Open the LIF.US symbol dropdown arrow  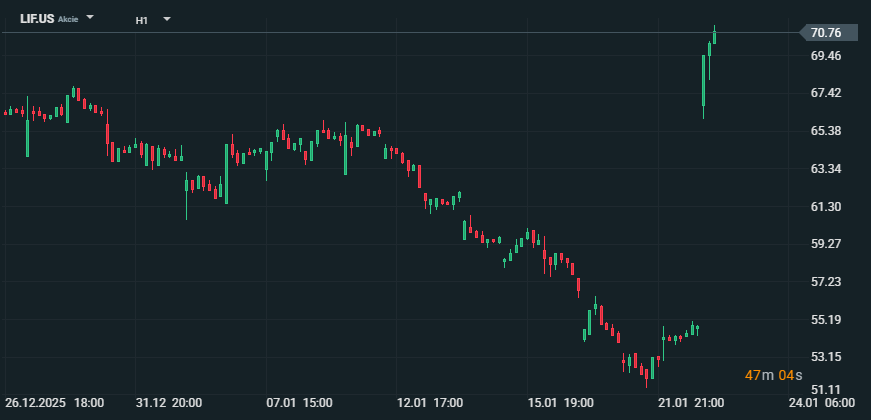coord(91,18)
